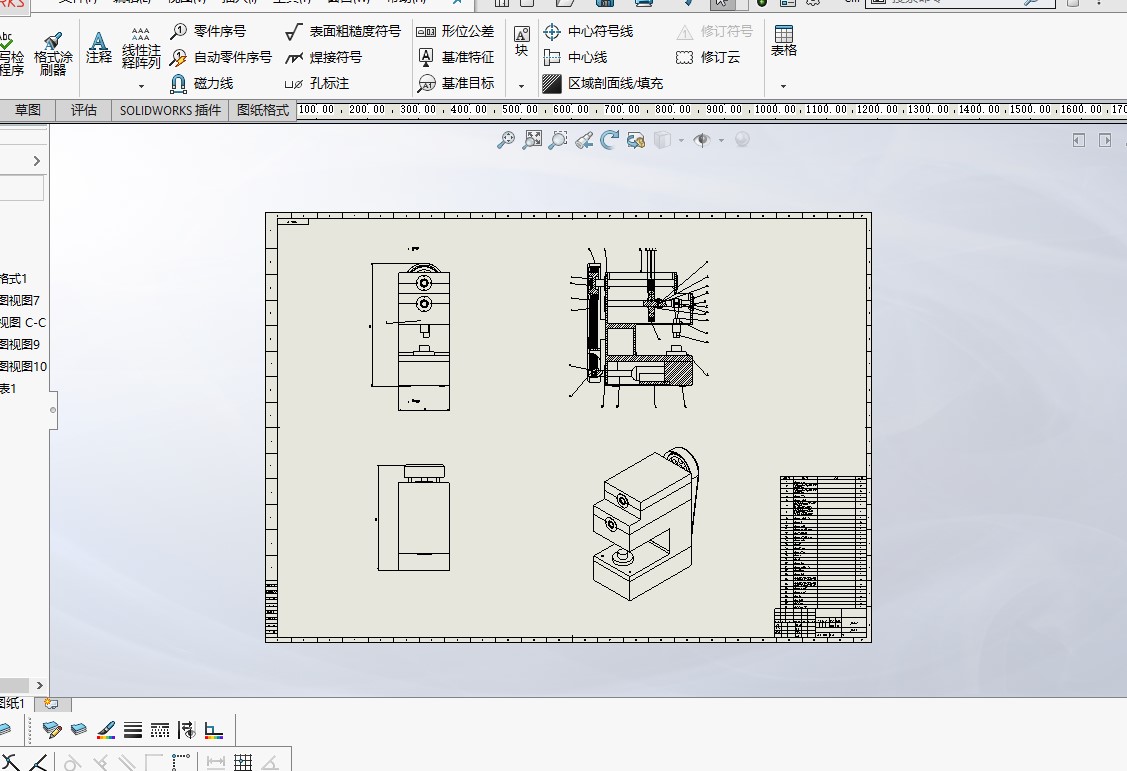
Task: Open the 形位公差 geometric tolerance tool
Action: (x=455, y=31)
